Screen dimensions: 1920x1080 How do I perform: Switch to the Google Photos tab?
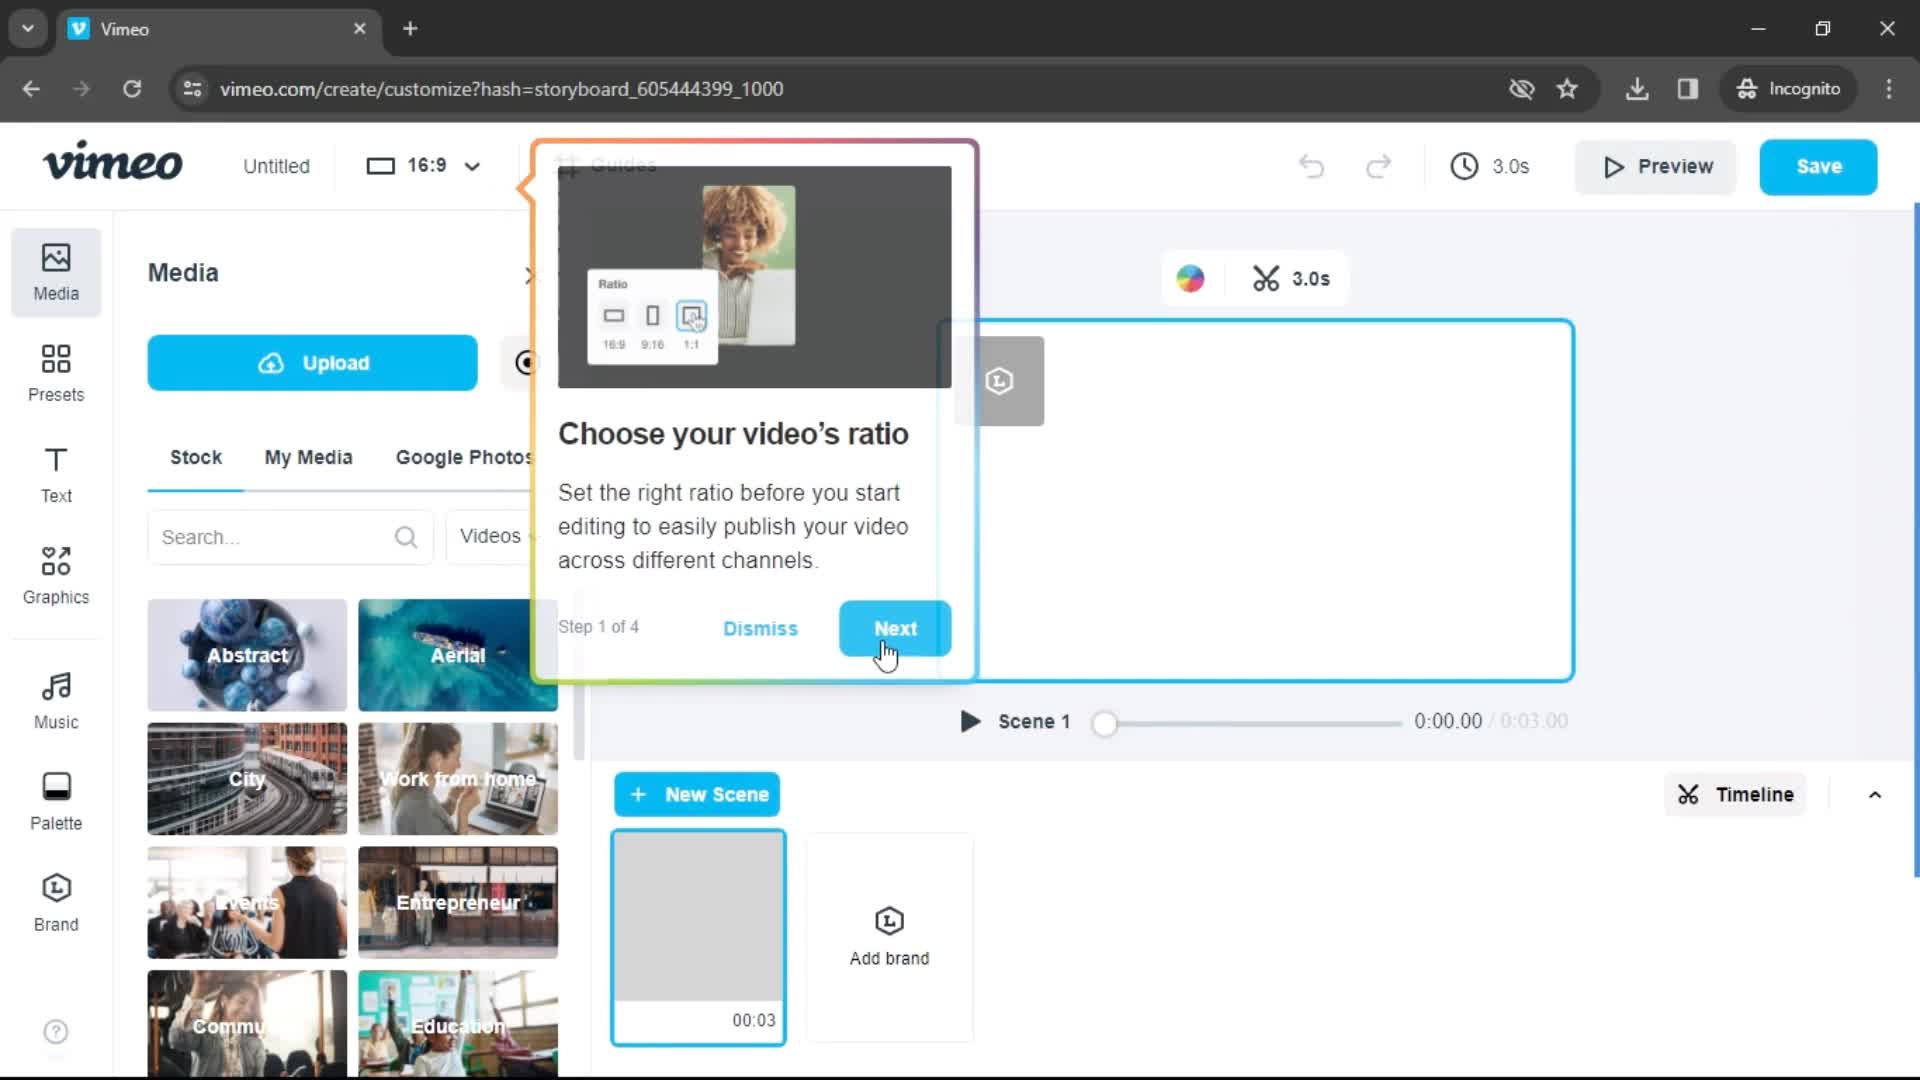tap(465, 457)
